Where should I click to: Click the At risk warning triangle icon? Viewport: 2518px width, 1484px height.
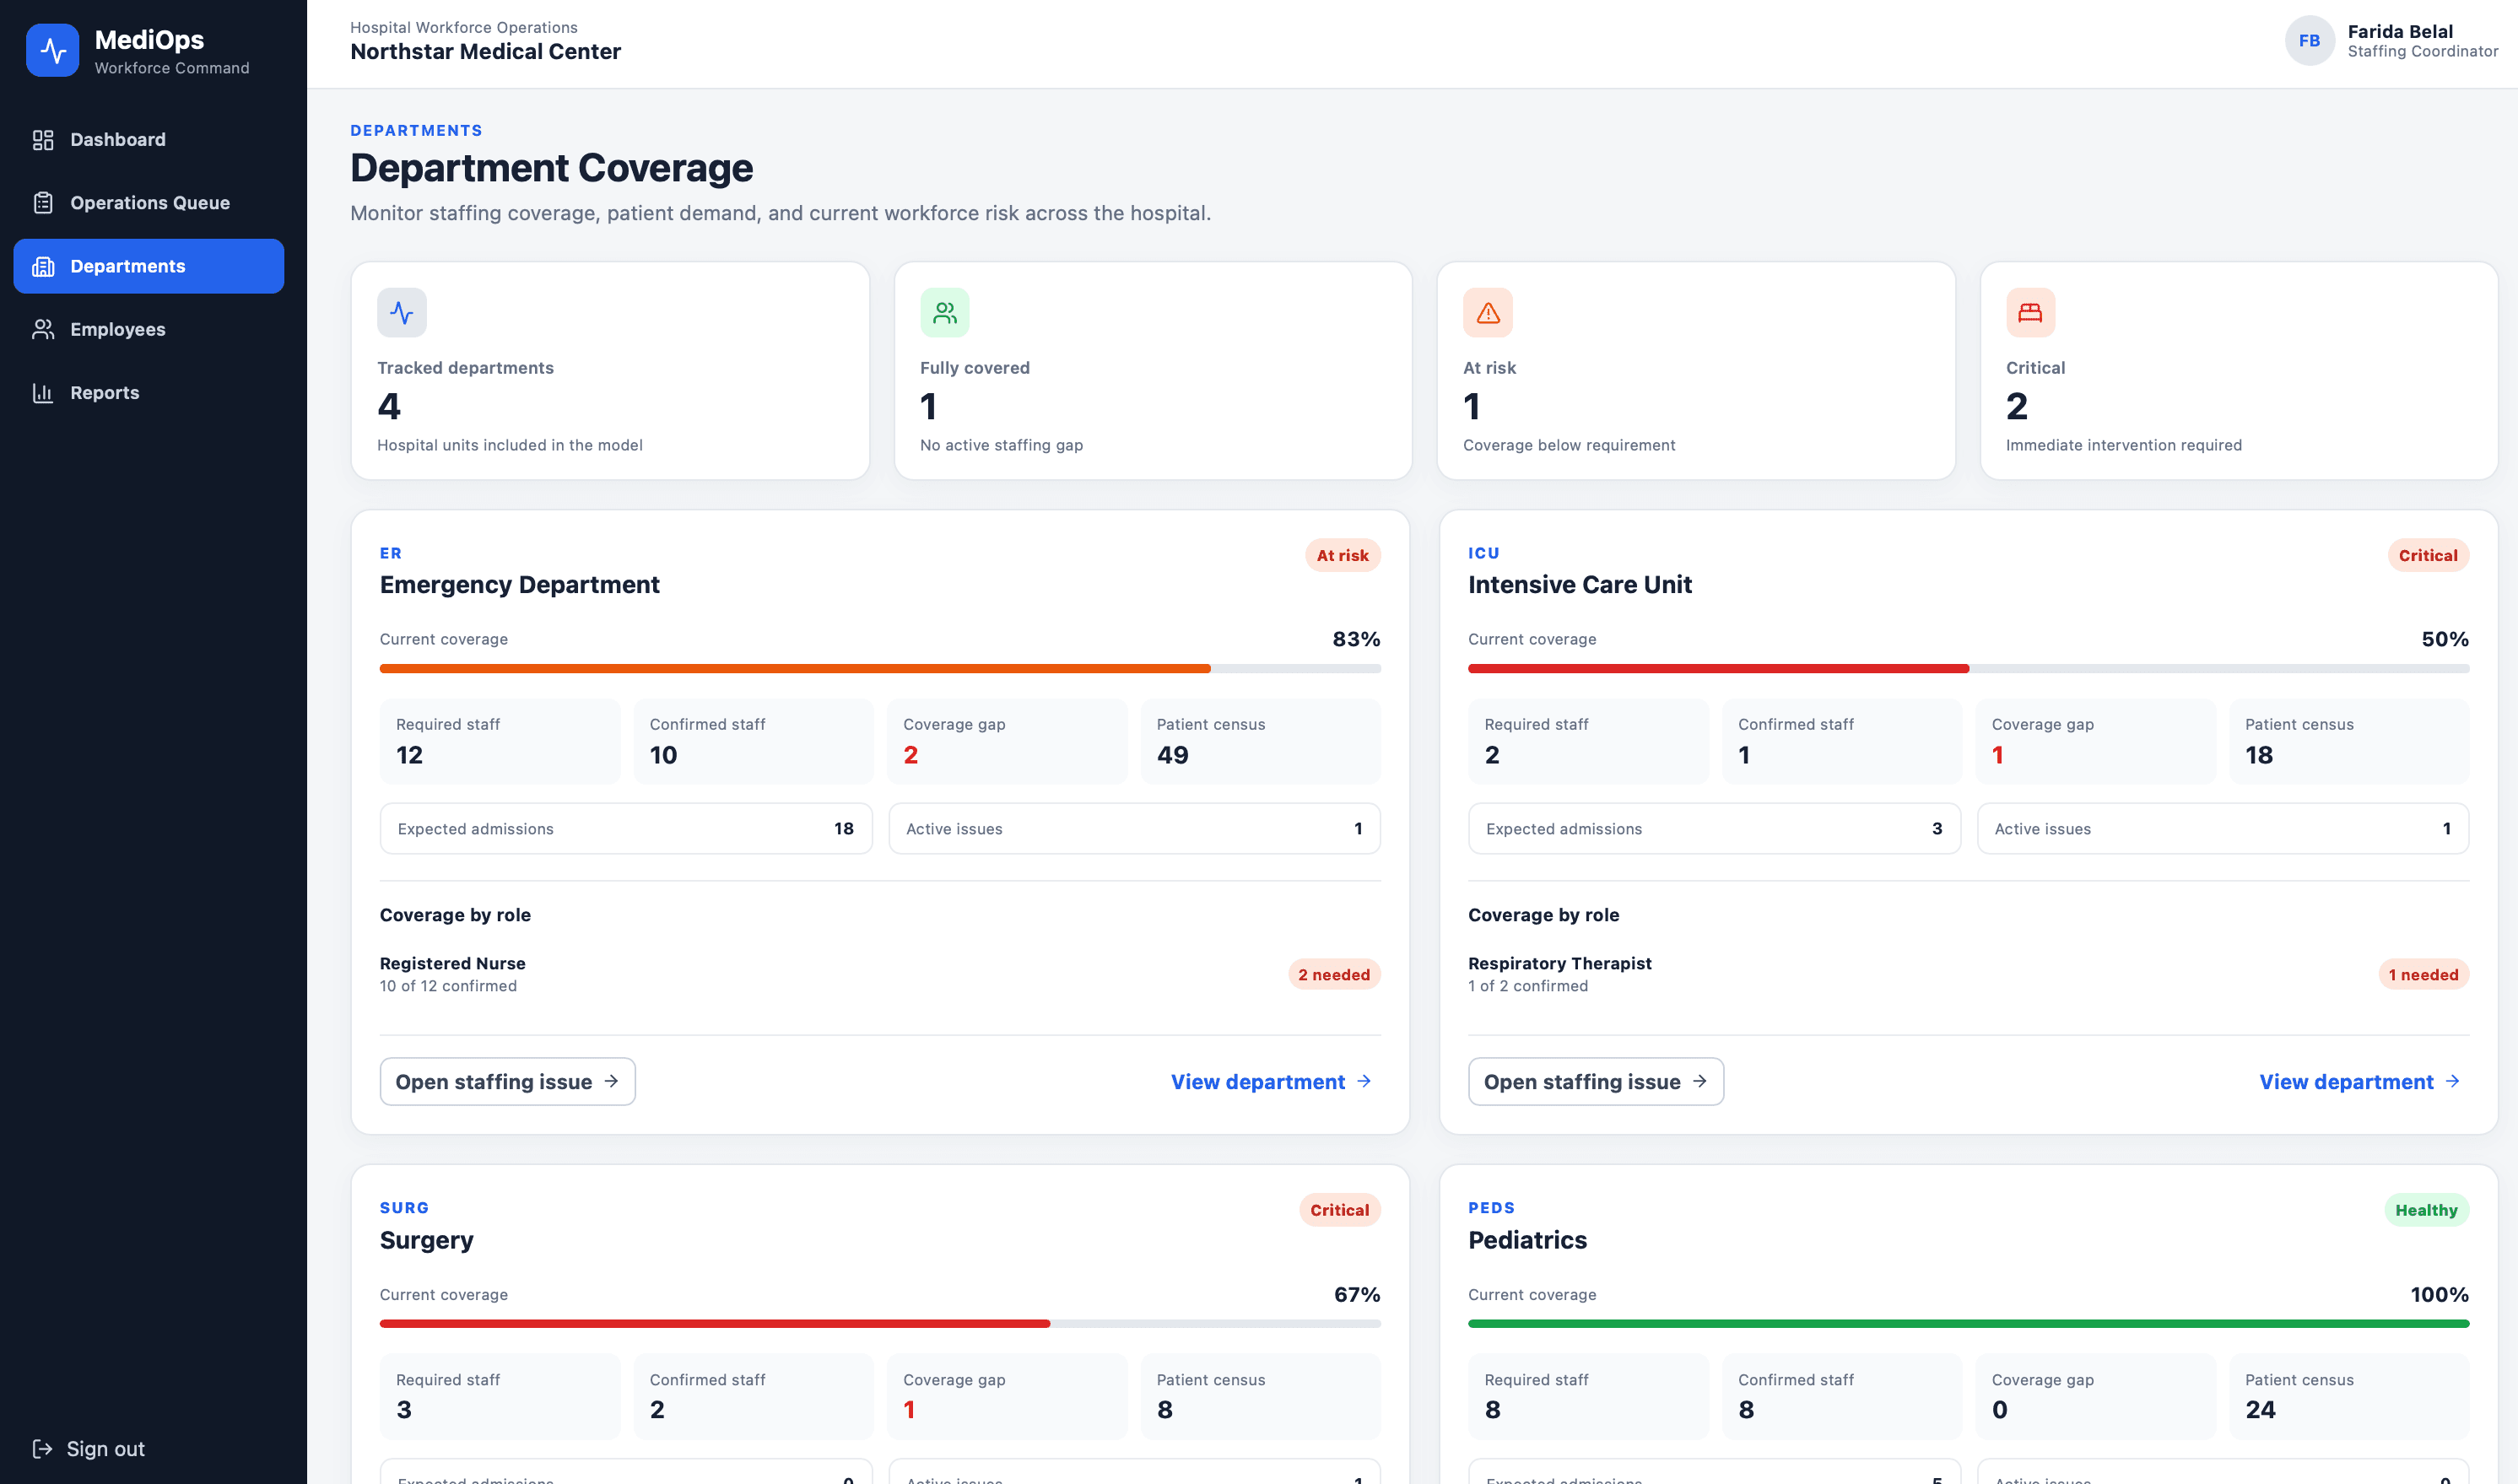pyautogui.click(x=1487, y=313)
